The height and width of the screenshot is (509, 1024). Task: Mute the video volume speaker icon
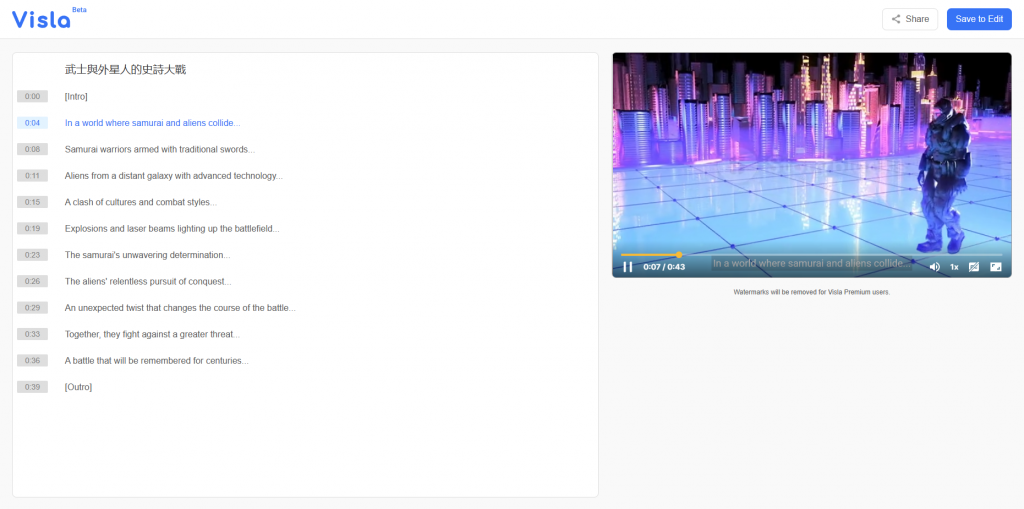click(x=935, y=267)
